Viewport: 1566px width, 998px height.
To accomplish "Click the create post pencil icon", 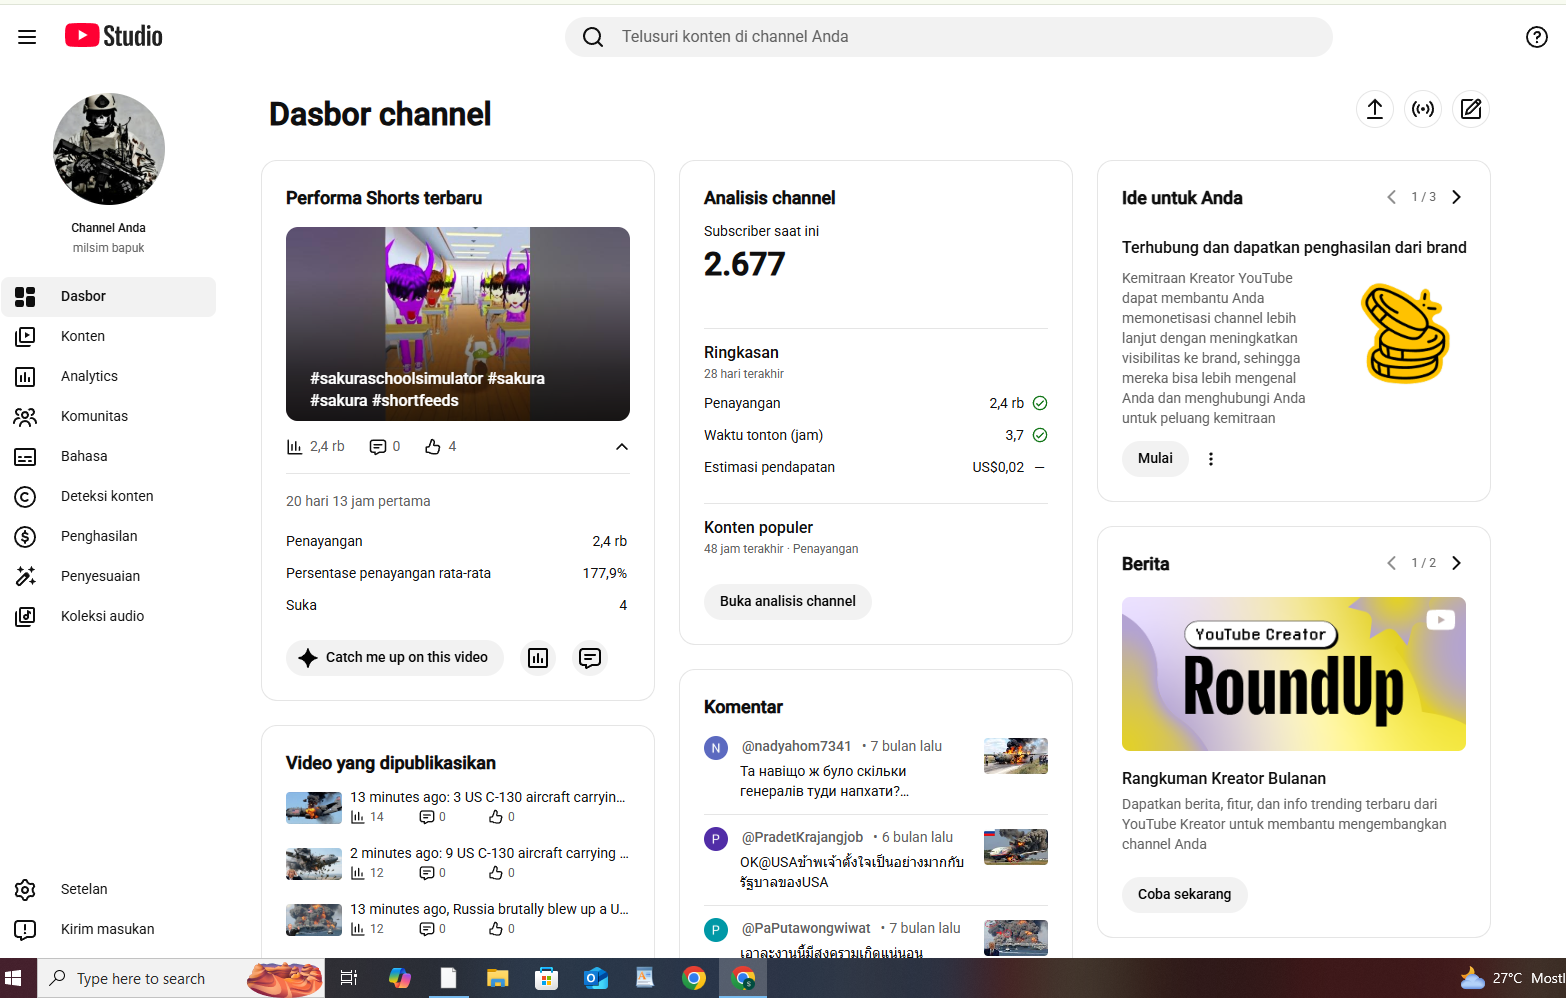I will (x=1471, y=109).
